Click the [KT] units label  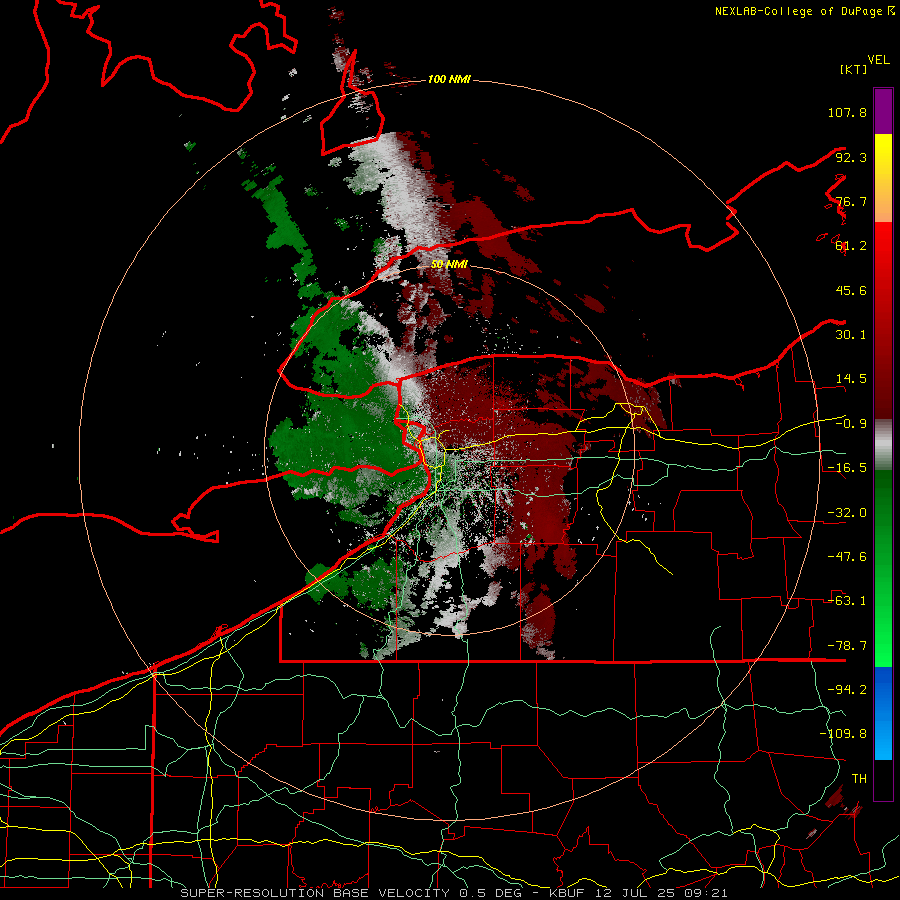853,69
